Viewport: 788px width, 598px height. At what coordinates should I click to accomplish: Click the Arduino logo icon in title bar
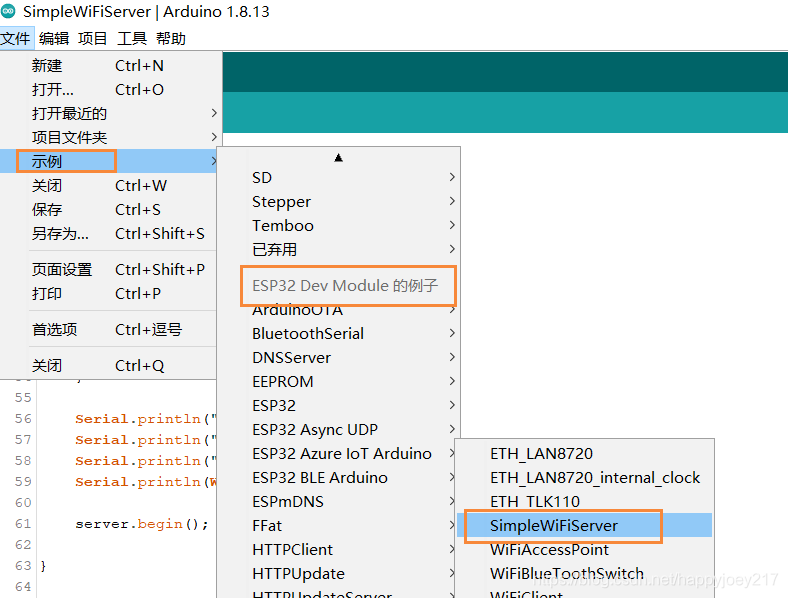(x=9, y=11)
